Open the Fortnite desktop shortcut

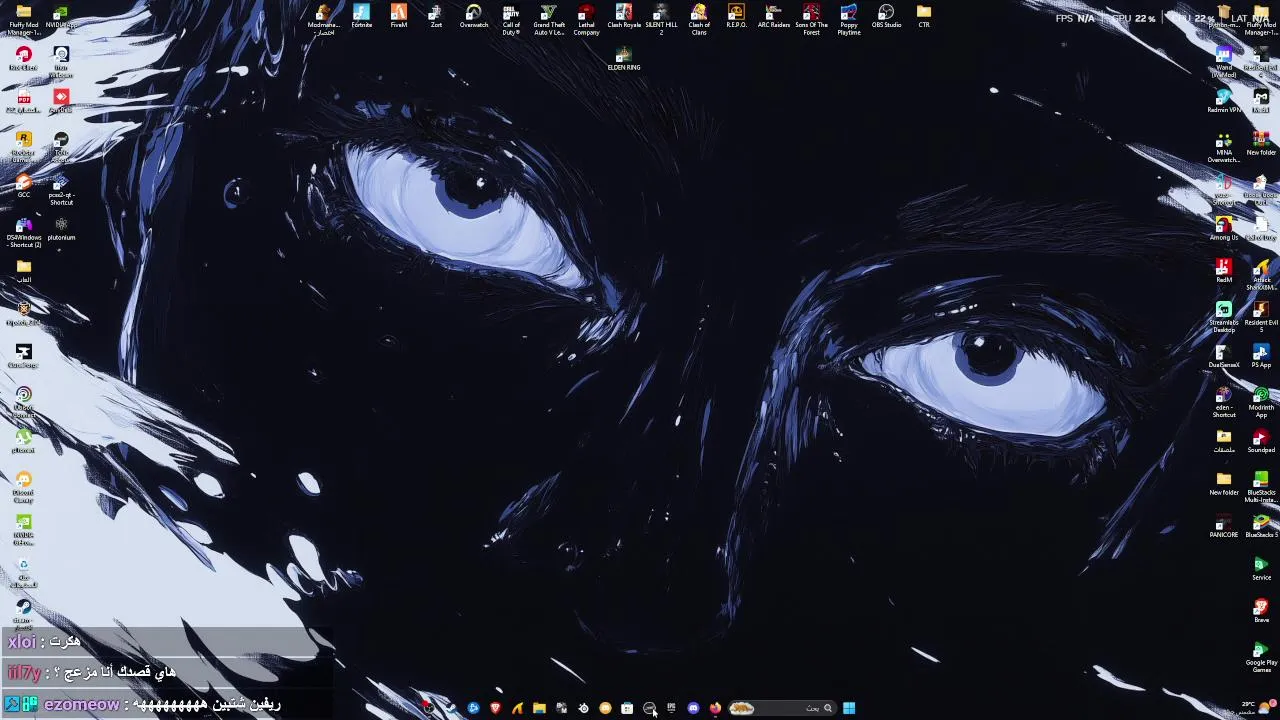pos(361,18)
